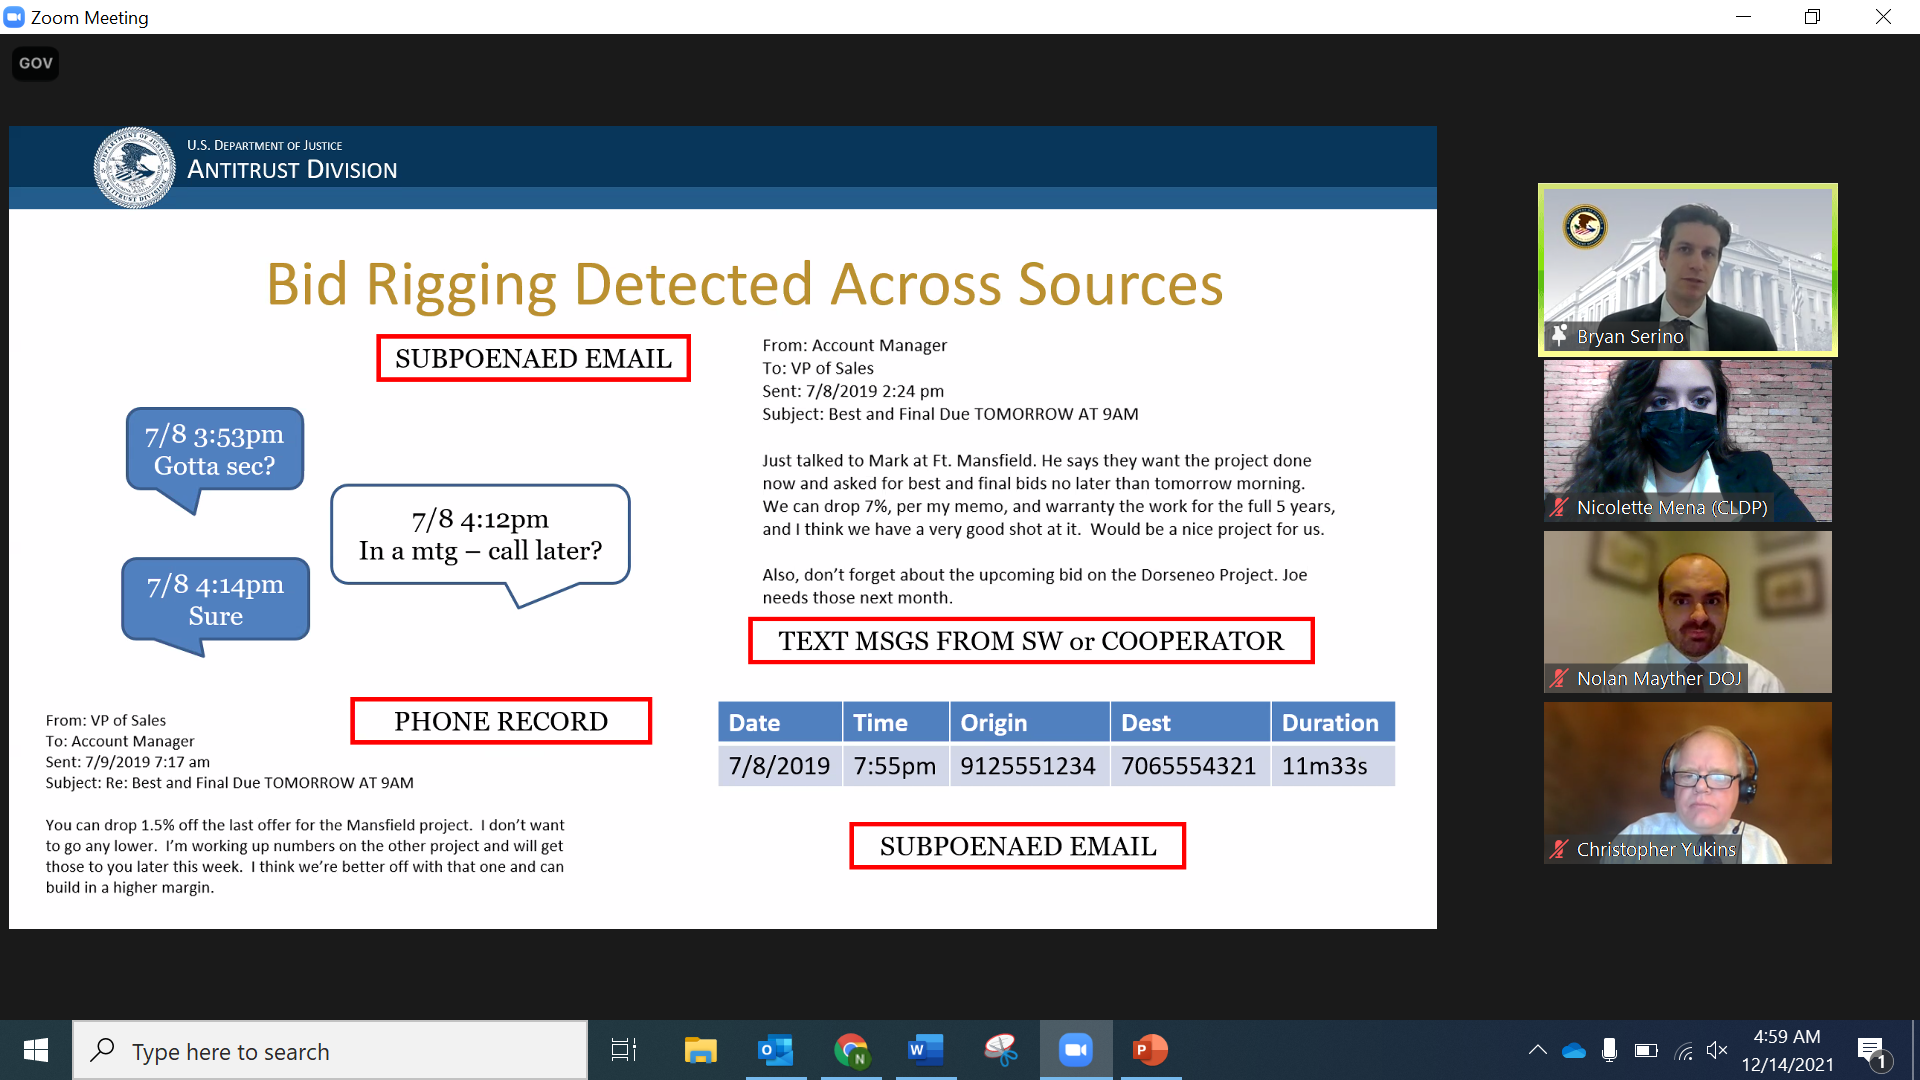Viewport: 1920px width, 1080px height.
Task: Click the taskbar search box
Action: click(330, 1051)
